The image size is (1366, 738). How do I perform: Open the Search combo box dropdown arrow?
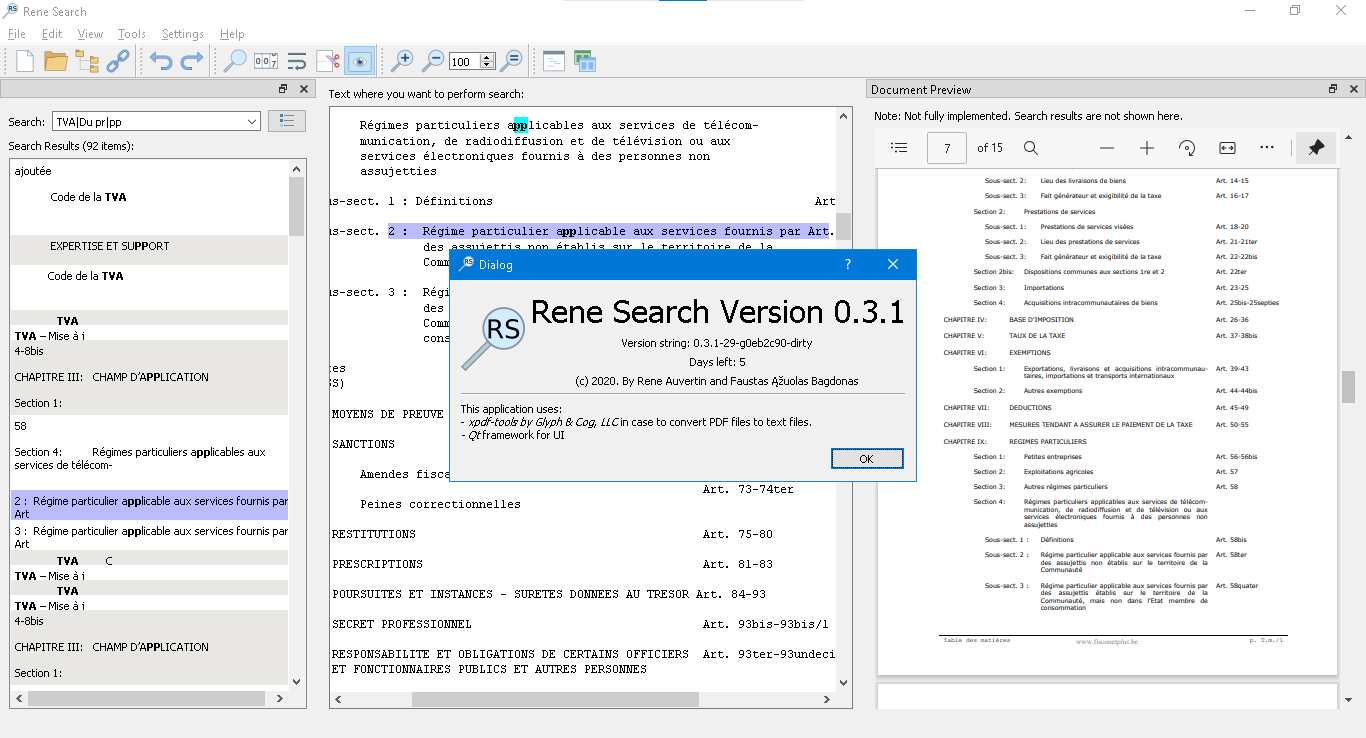tap(252, 122)
